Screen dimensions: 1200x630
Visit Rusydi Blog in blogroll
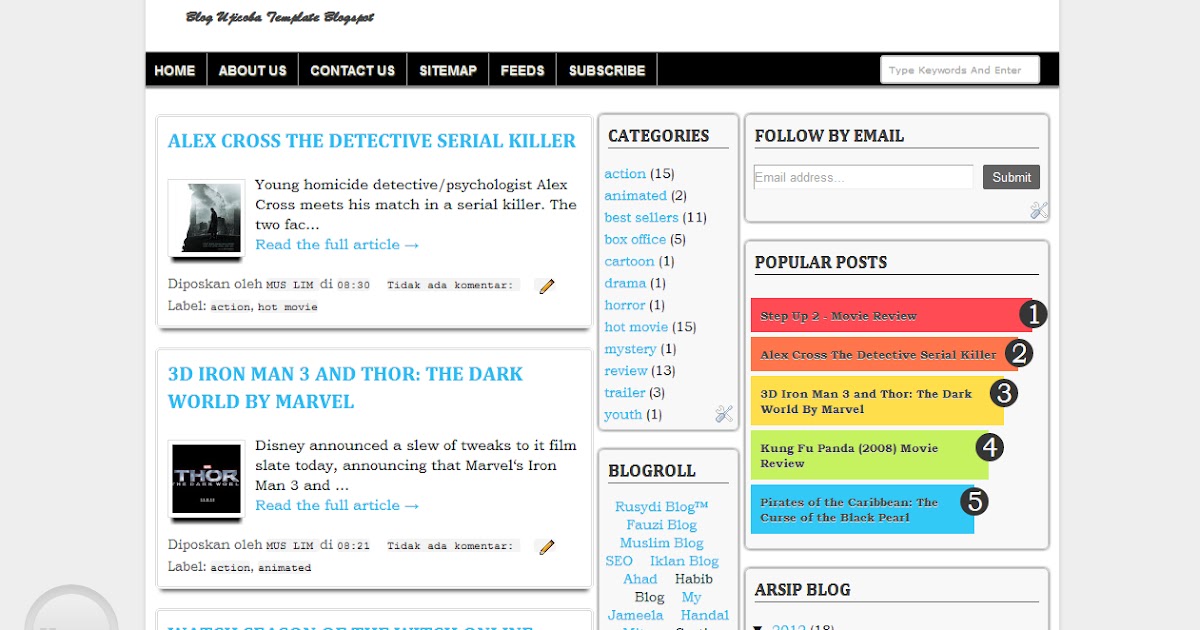661,507
